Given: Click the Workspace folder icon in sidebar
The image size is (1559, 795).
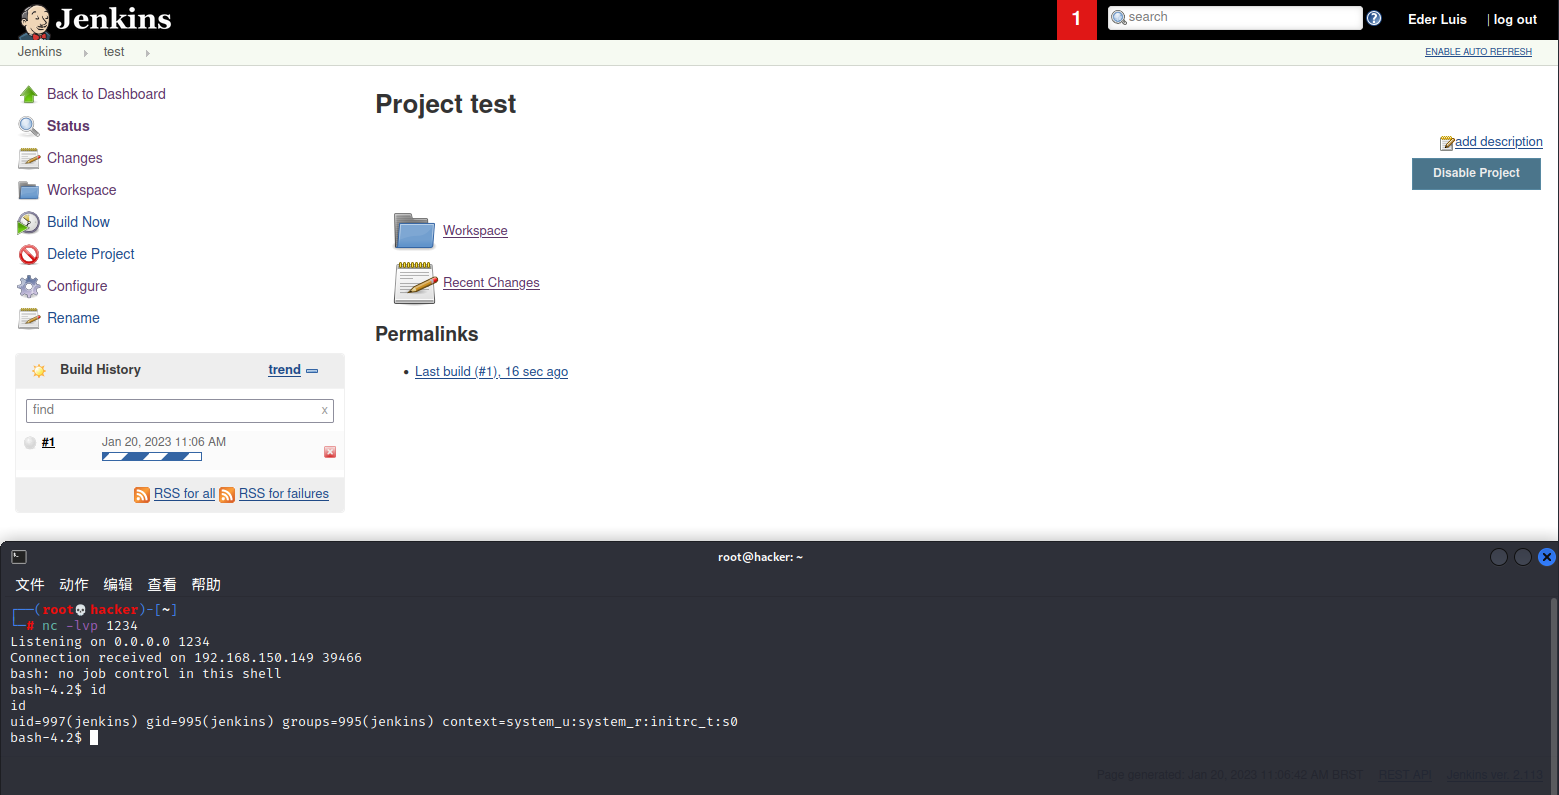Looking at the screenshot, I should click(29, 190).
